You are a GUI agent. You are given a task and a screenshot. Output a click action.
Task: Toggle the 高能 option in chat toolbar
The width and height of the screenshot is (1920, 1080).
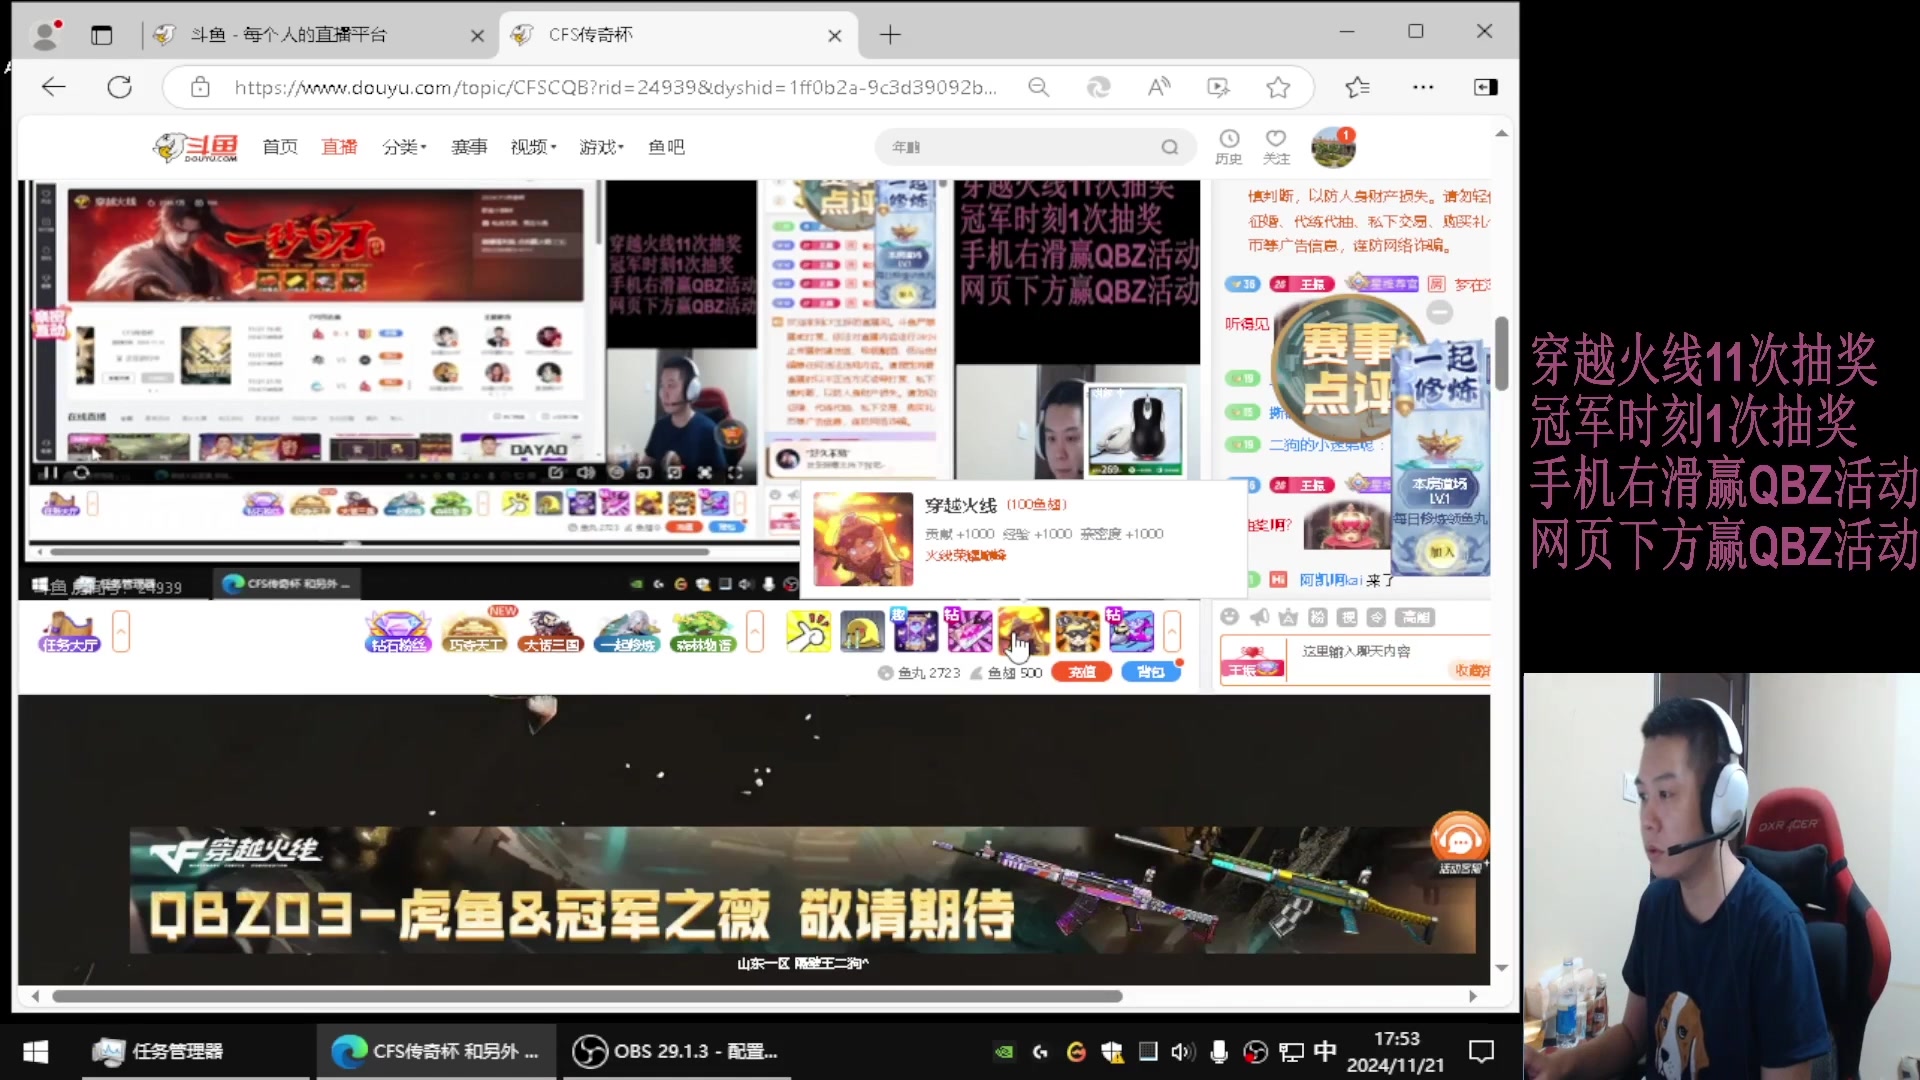(x=1415, y=617)
